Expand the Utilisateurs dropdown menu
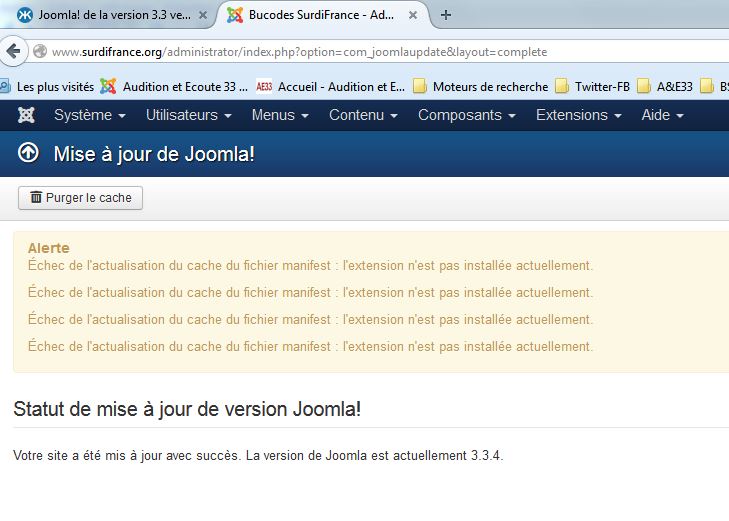This screenshot has width=729, height=521. click(188, 115)
